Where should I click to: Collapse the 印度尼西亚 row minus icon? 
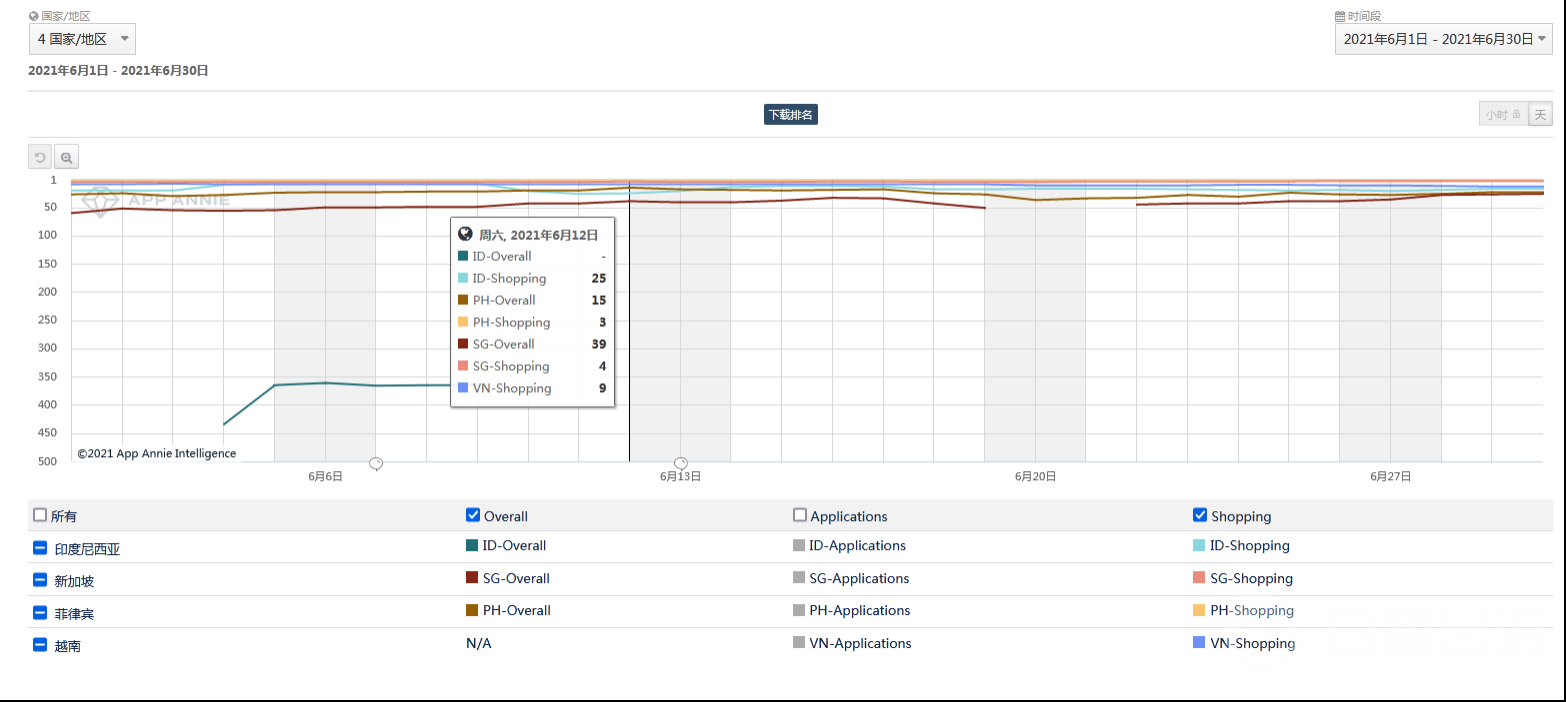[x=40, y=548]
